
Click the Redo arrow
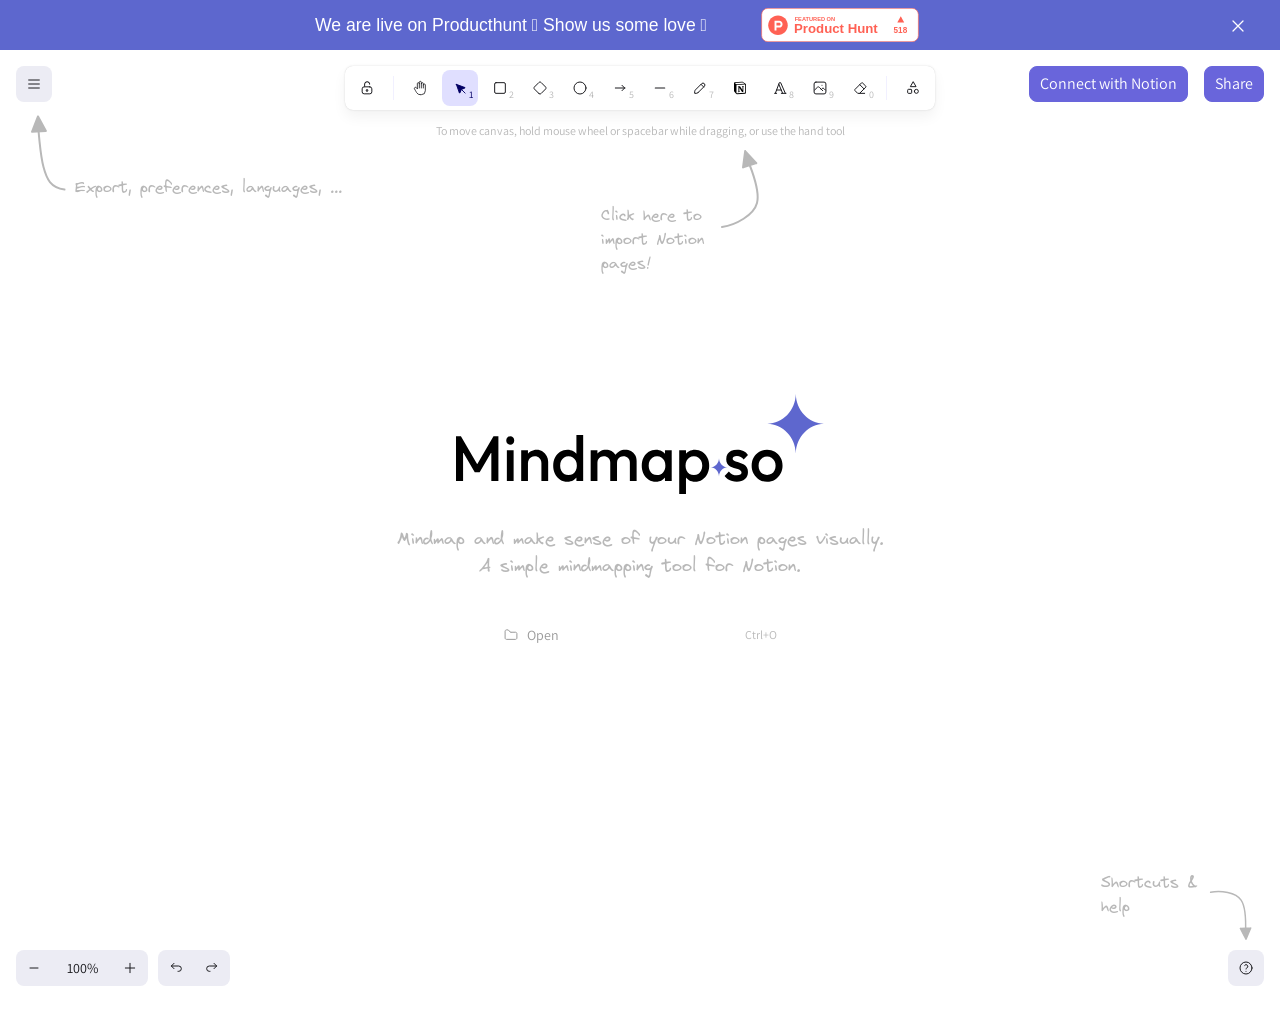(212, 968)
